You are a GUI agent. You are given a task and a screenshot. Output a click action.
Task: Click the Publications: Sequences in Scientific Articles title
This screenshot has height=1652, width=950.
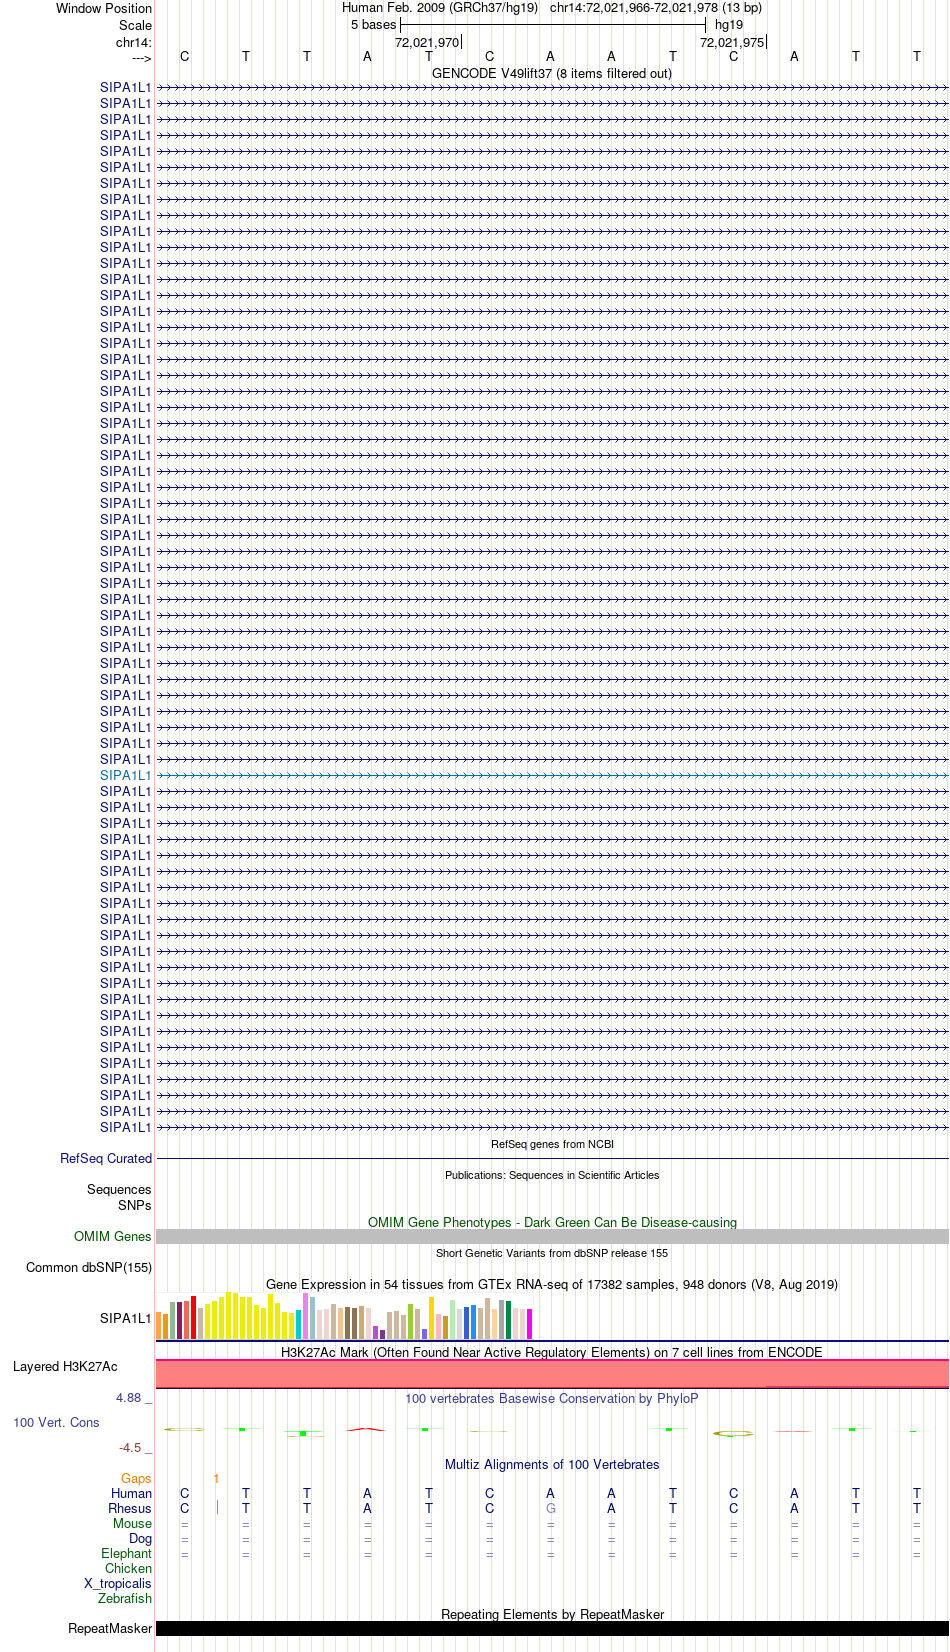[x=552, y=1175]
